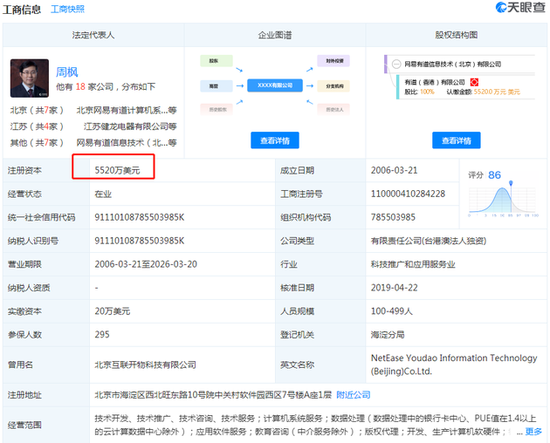Viewport: 550px width, 443px height.
Task: Click the 股东 node in enterprise graph
Action: click(x=216, y=61)
